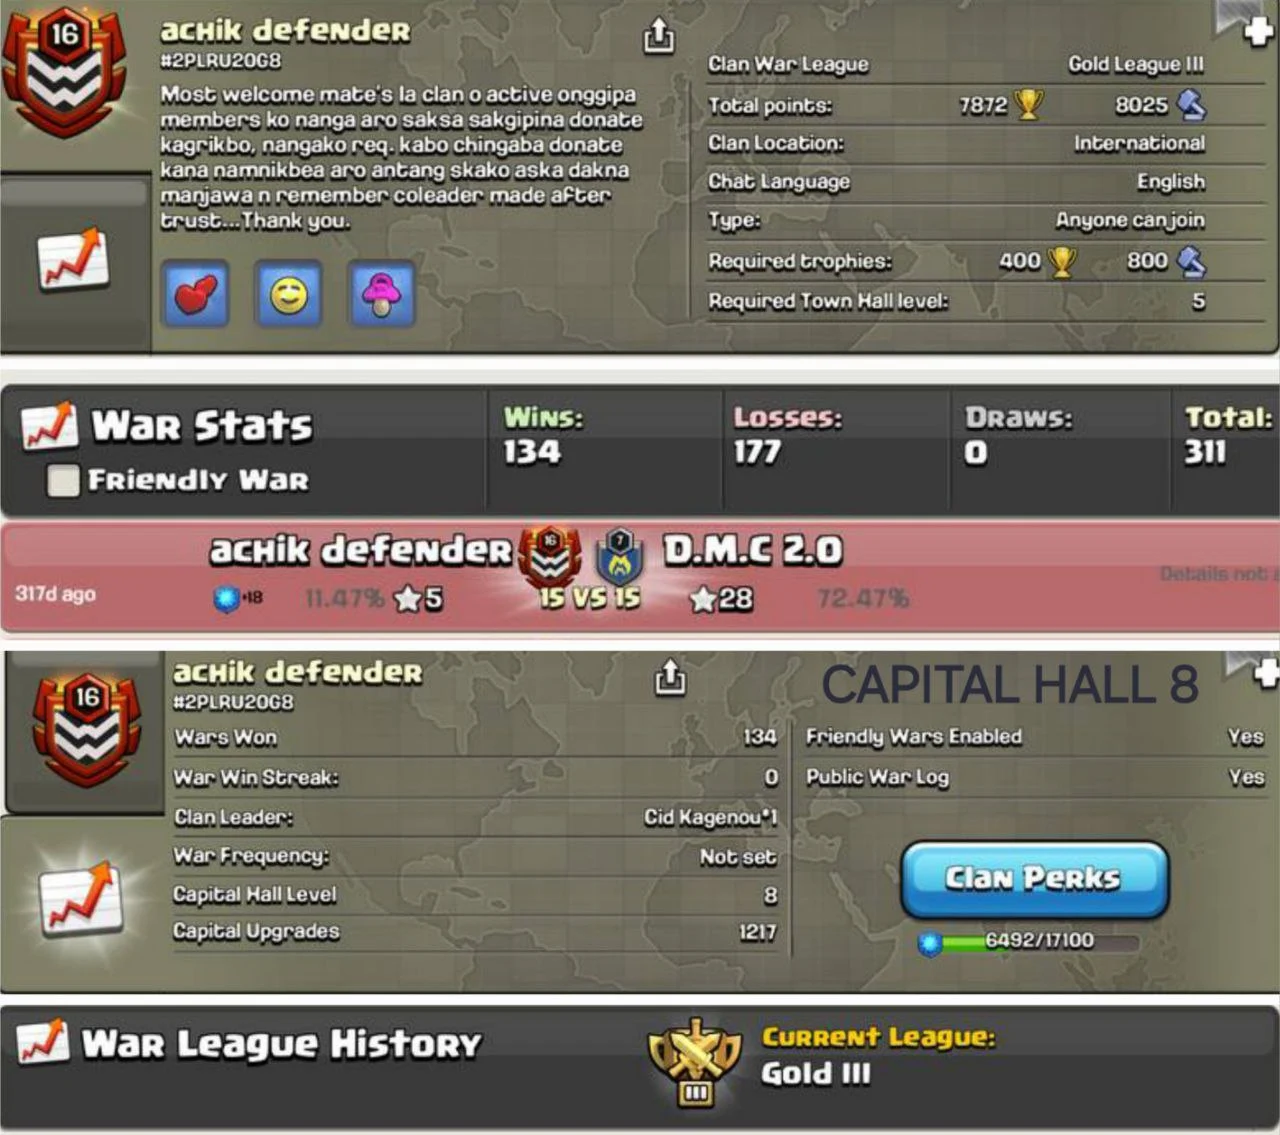Click the War League History header

[x=281, y=1044]
